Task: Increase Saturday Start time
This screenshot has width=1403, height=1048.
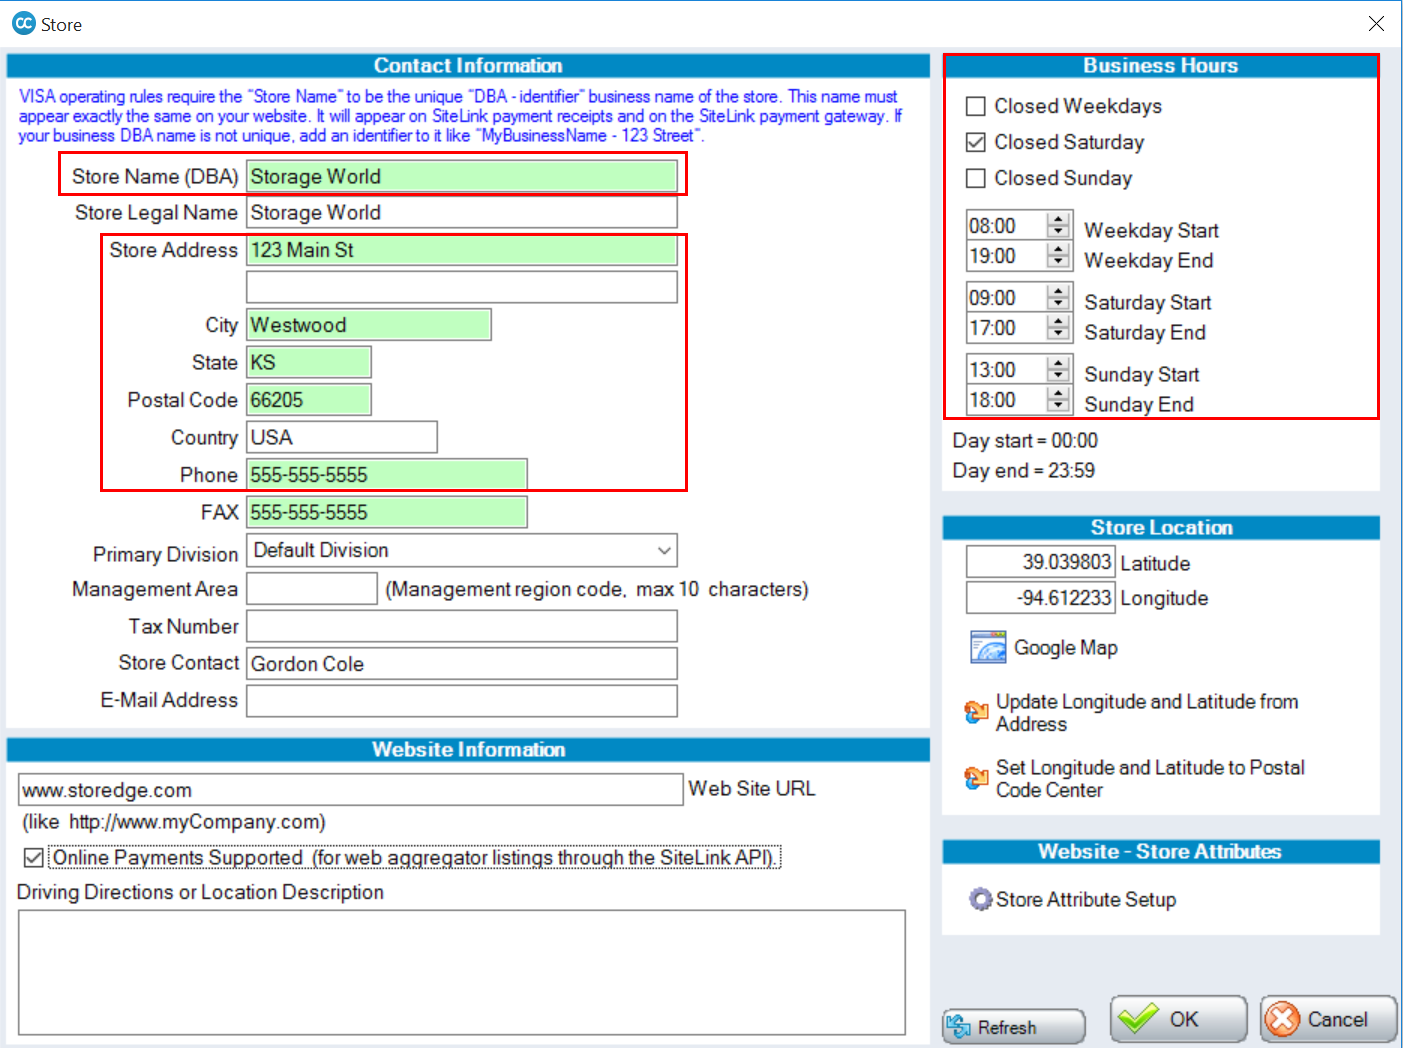Action: coord(1058,291)
